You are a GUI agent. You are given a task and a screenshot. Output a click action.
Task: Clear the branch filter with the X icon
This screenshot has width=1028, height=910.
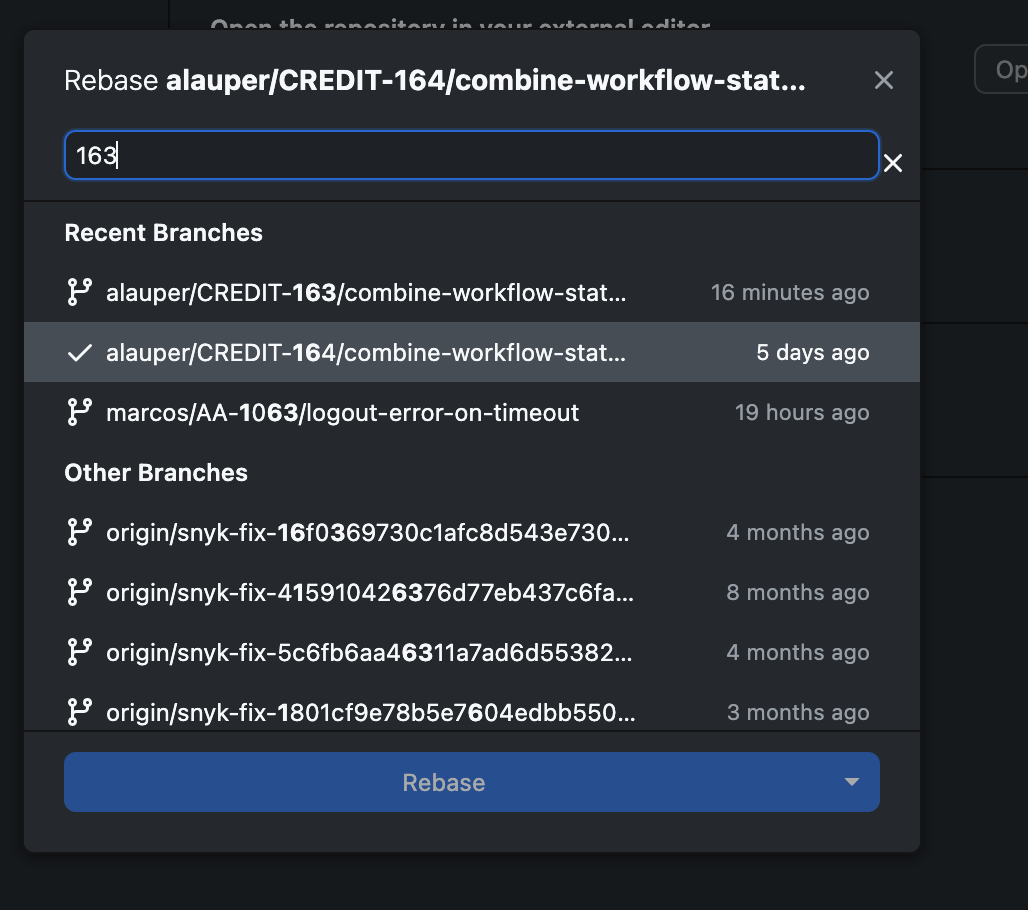(892, 163)
